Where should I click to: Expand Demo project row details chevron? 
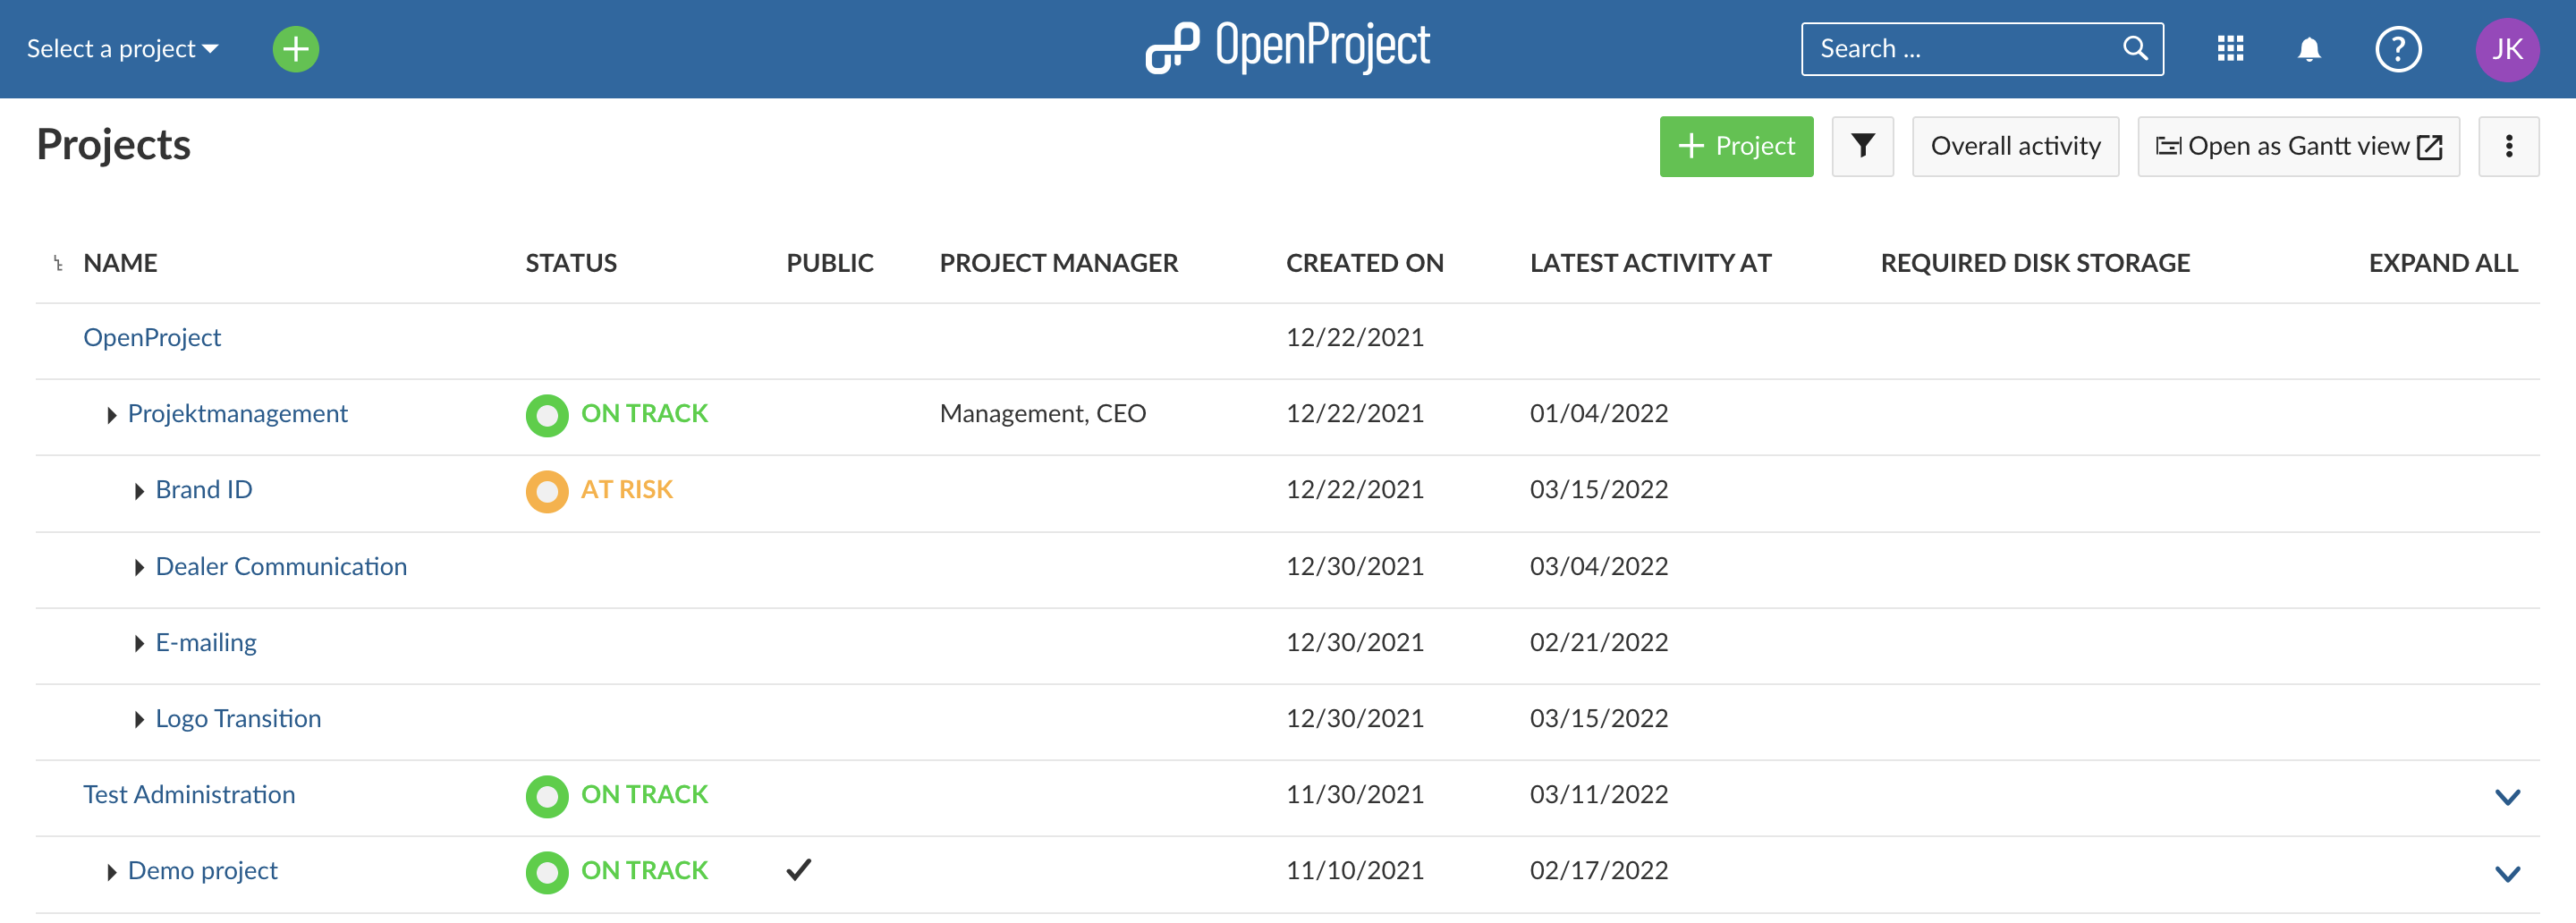coord(2507,873)
